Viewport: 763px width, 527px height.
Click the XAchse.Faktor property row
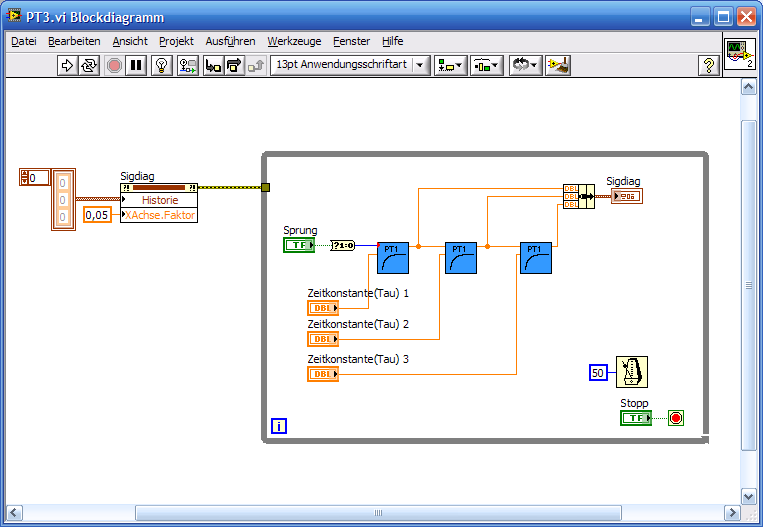pyautogui.click(x=159, y=215)
